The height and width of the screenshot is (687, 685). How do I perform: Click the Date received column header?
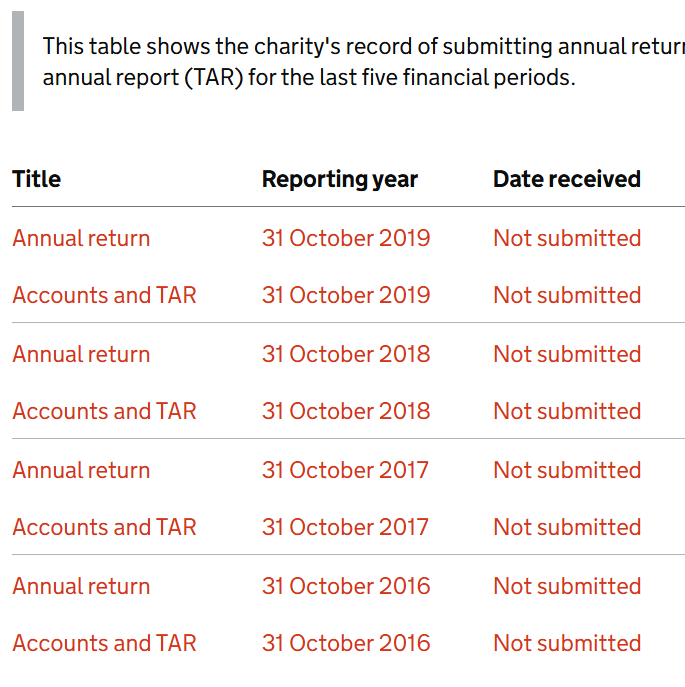(x=567, y=179)
